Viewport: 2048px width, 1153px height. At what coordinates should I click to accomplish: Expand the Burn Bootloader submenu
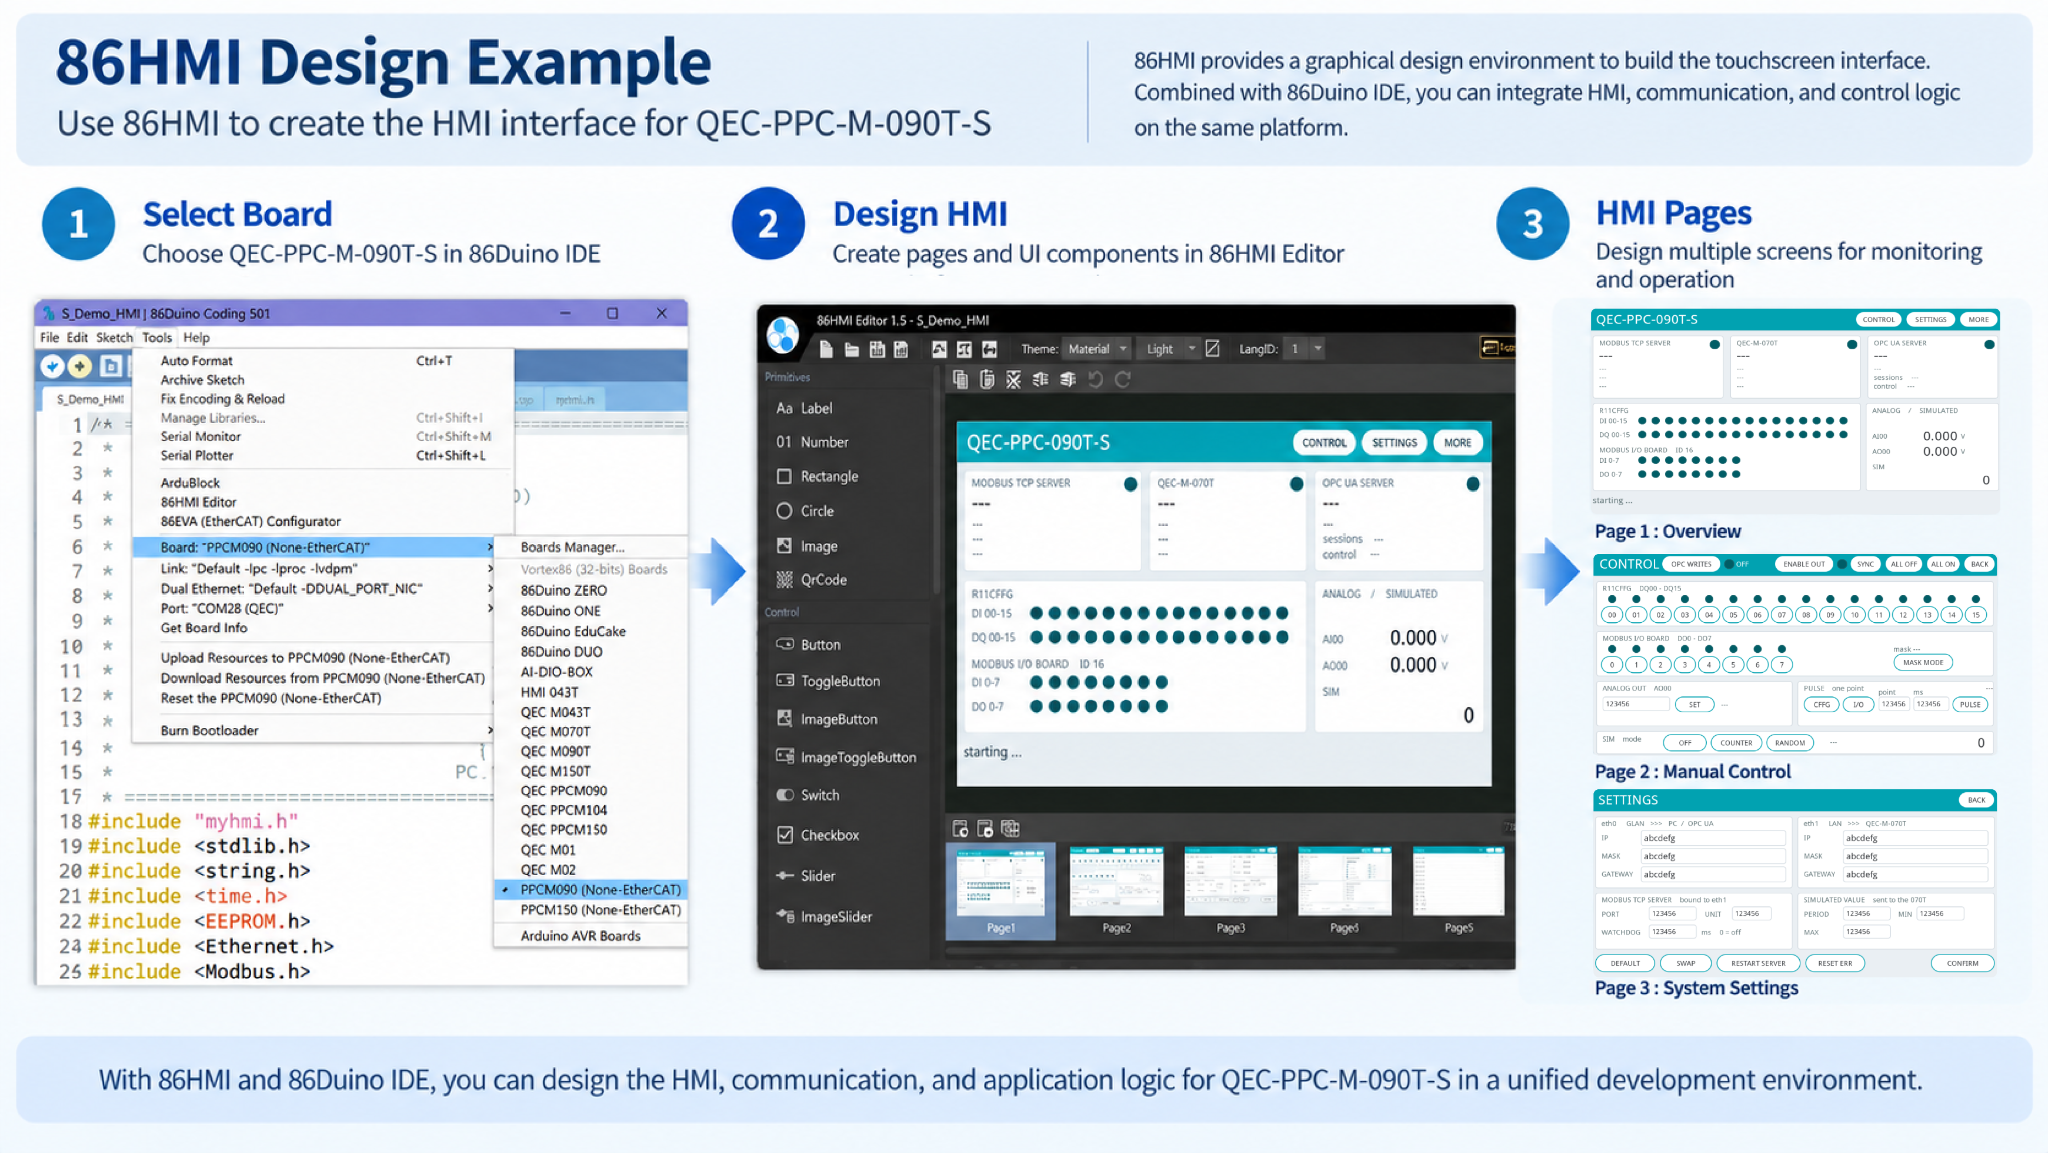pos(314,730)
